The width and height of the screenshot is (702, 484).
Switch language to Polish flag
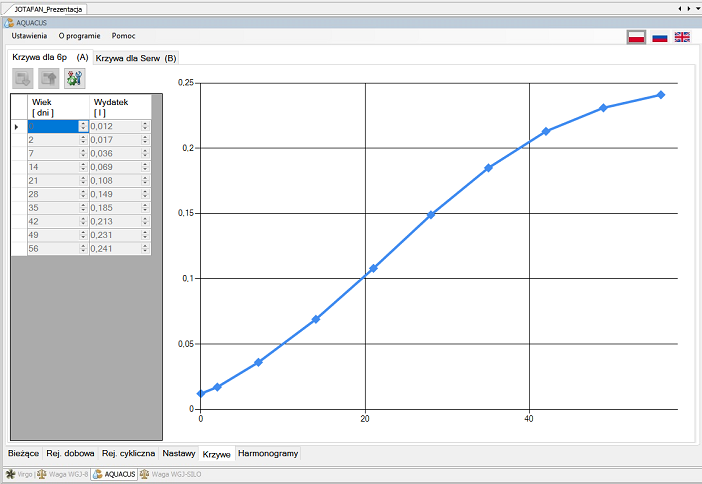click(635, 37)
